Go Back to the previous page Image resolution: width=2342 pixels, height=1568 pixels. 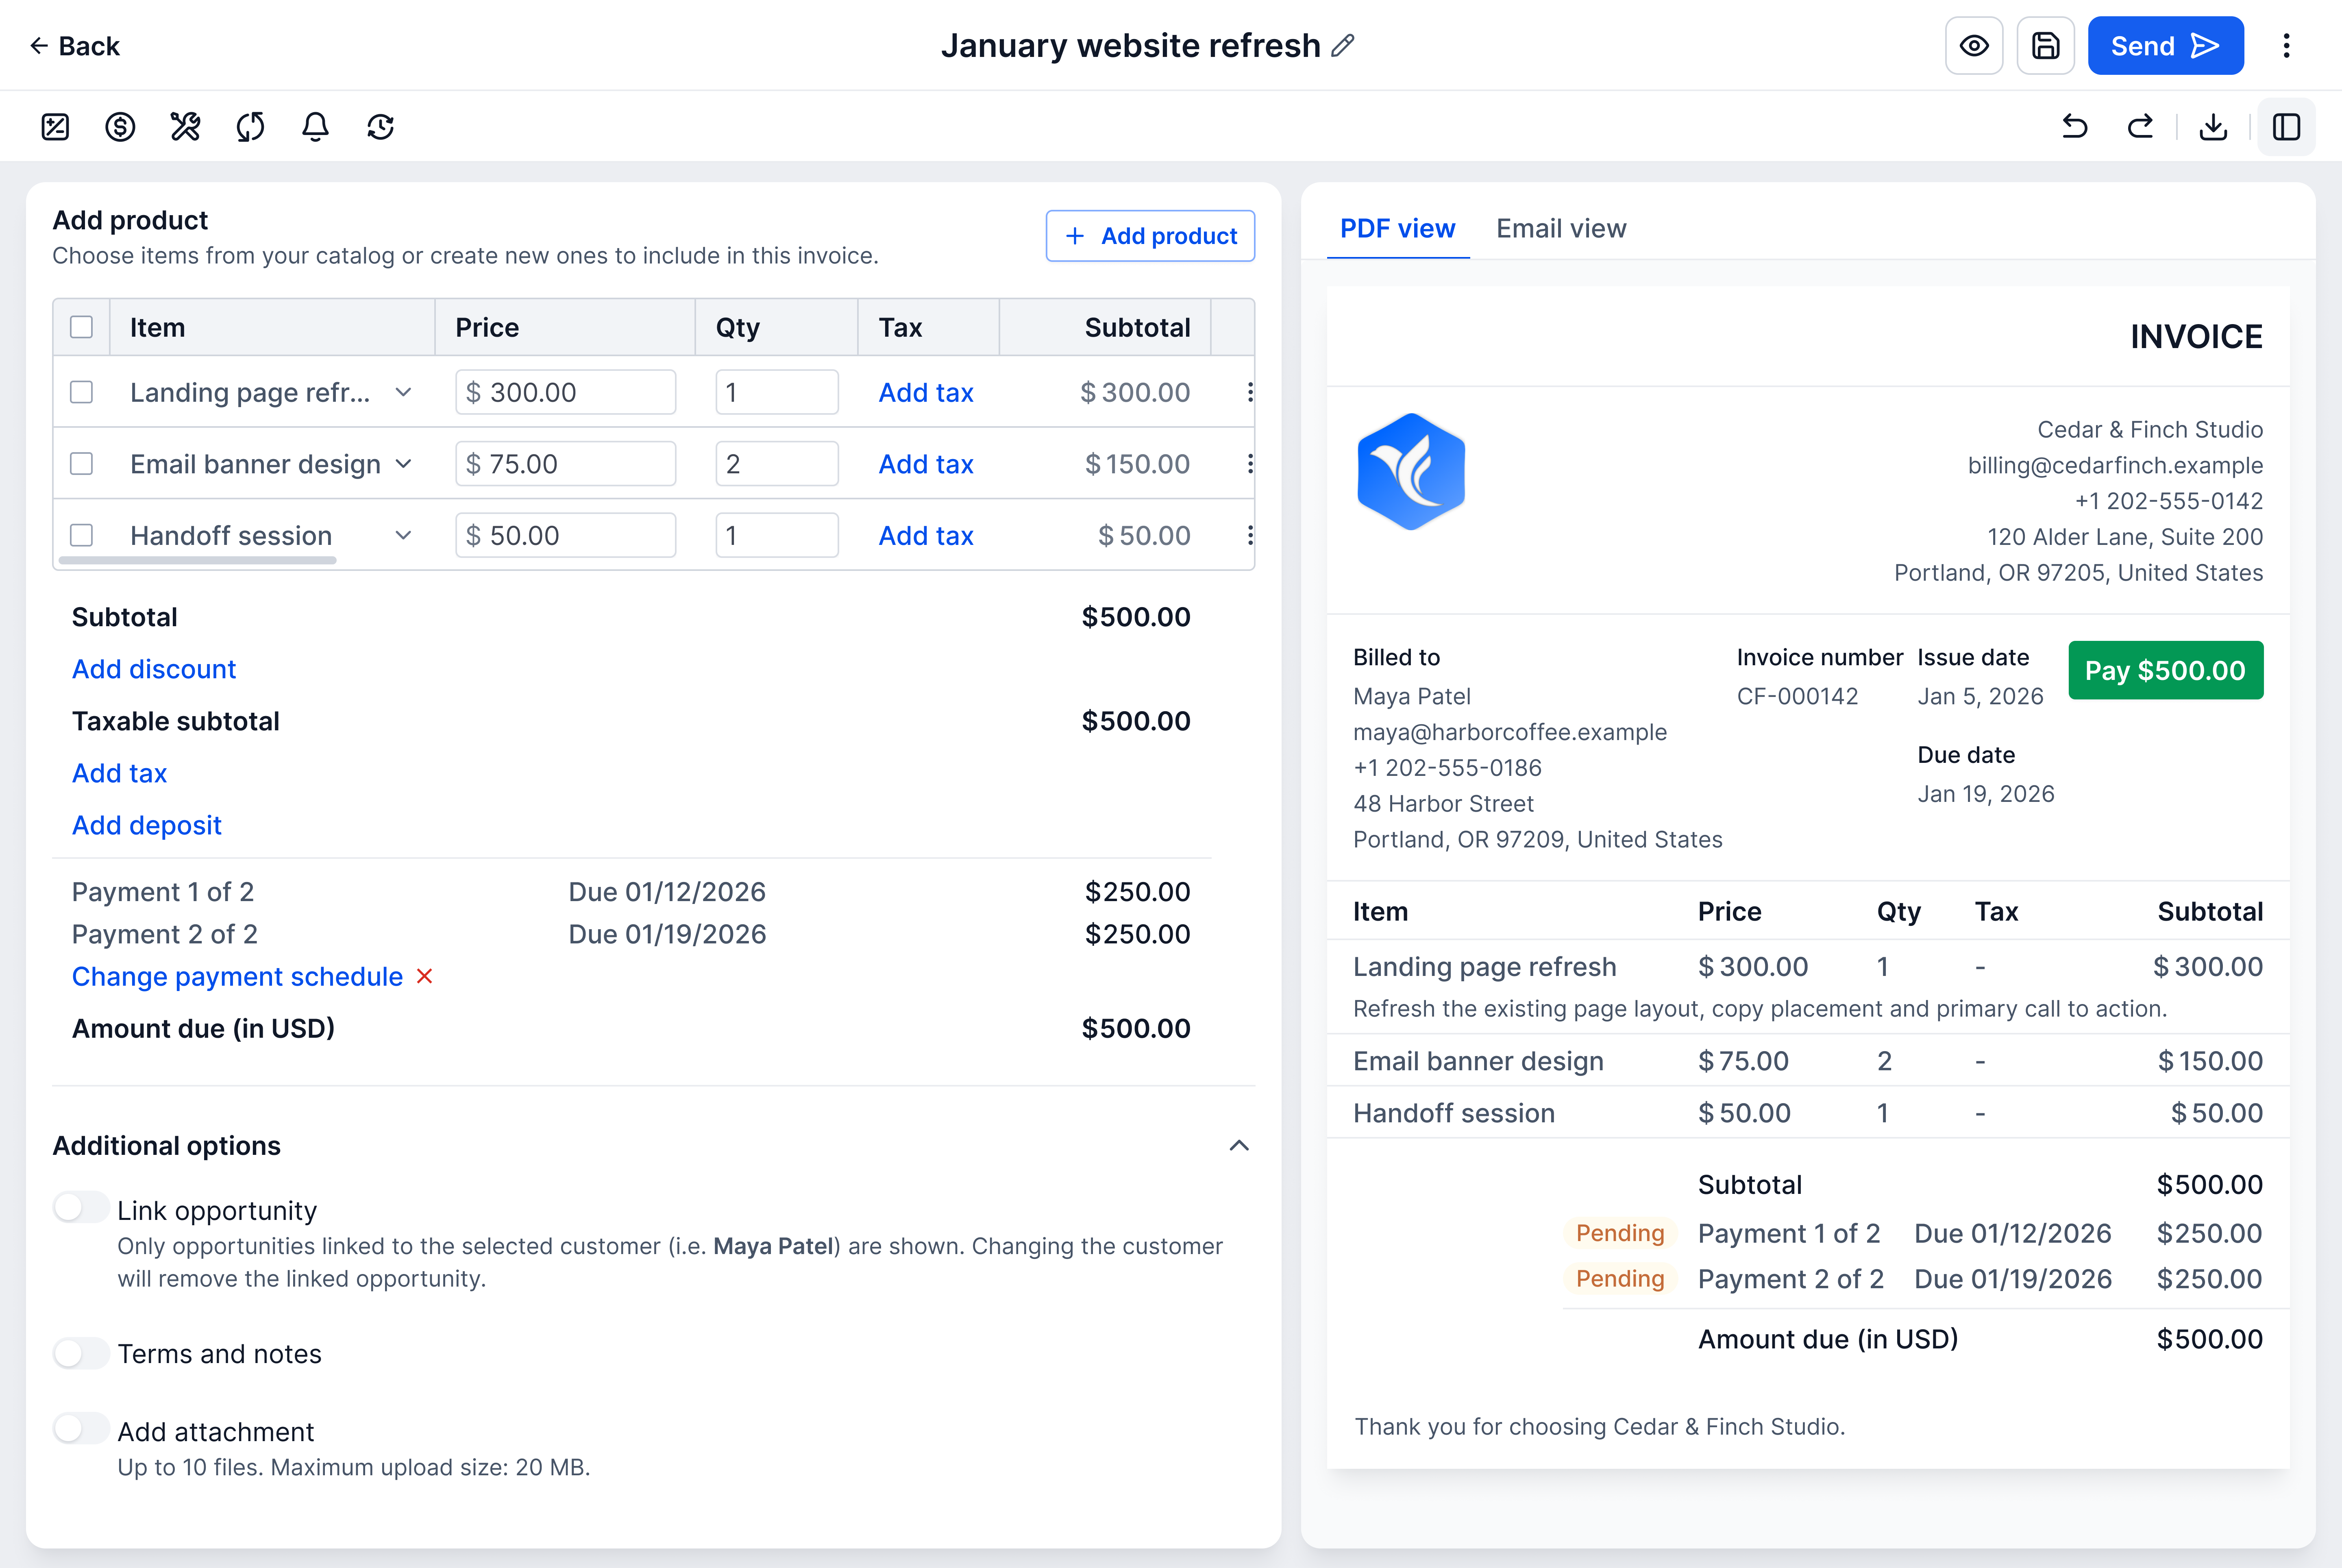coord(74,46)
